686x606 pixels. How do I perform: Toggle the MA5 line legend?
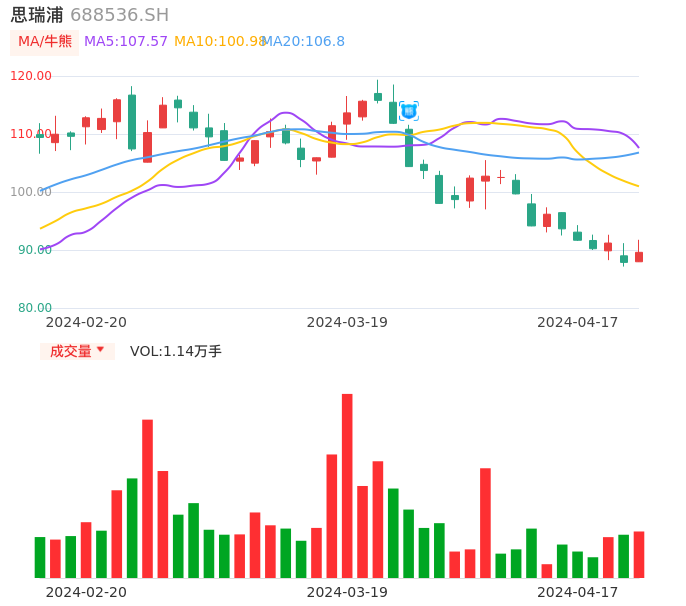click(x=126, y=42)
